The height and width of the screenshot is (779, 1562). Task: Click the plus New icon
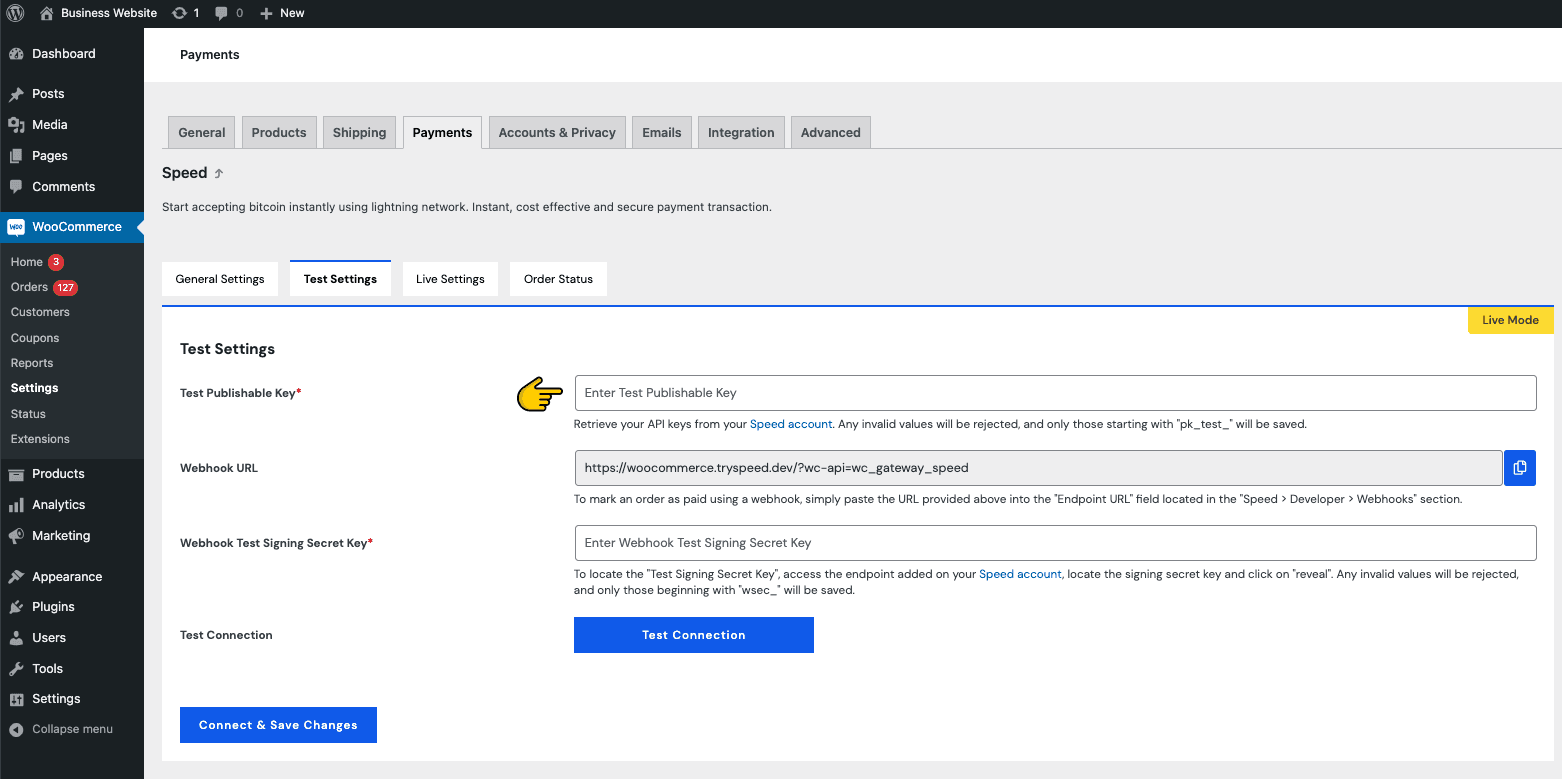pyautogui.click(x=266, y=13)
